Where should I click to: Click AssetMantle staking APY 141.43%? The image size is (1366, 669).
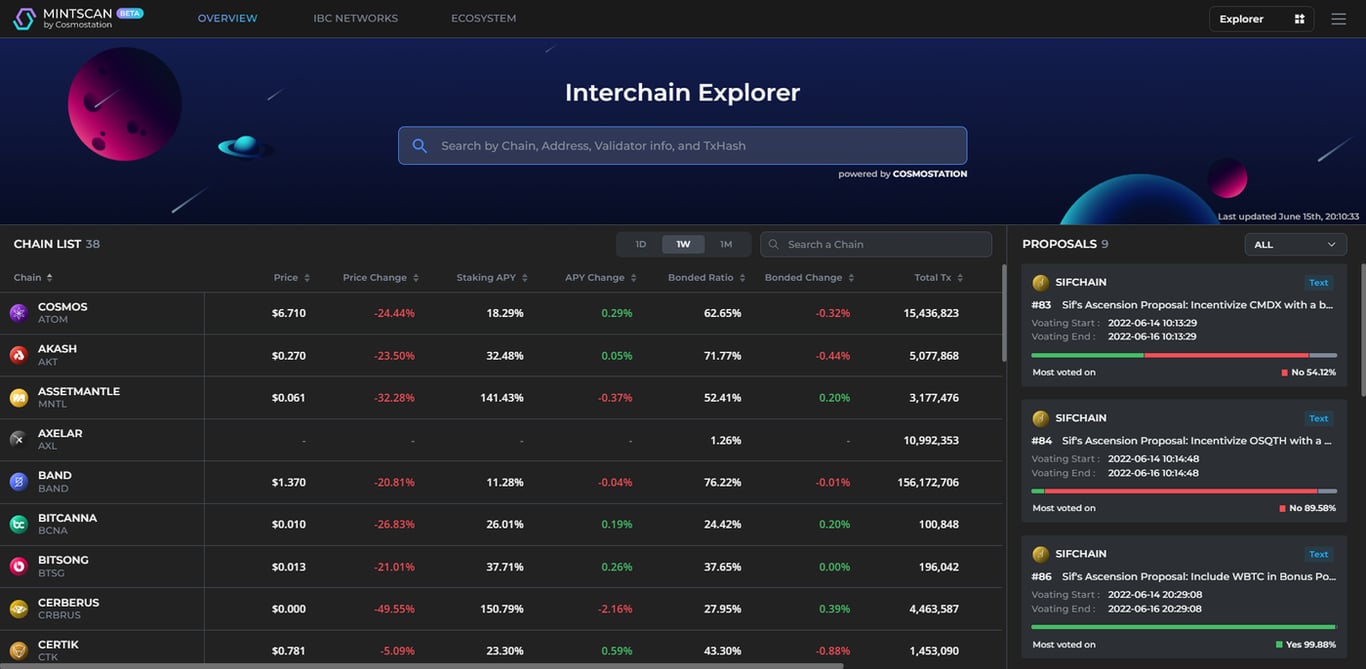pyautogui.click(x=502, y=398)
